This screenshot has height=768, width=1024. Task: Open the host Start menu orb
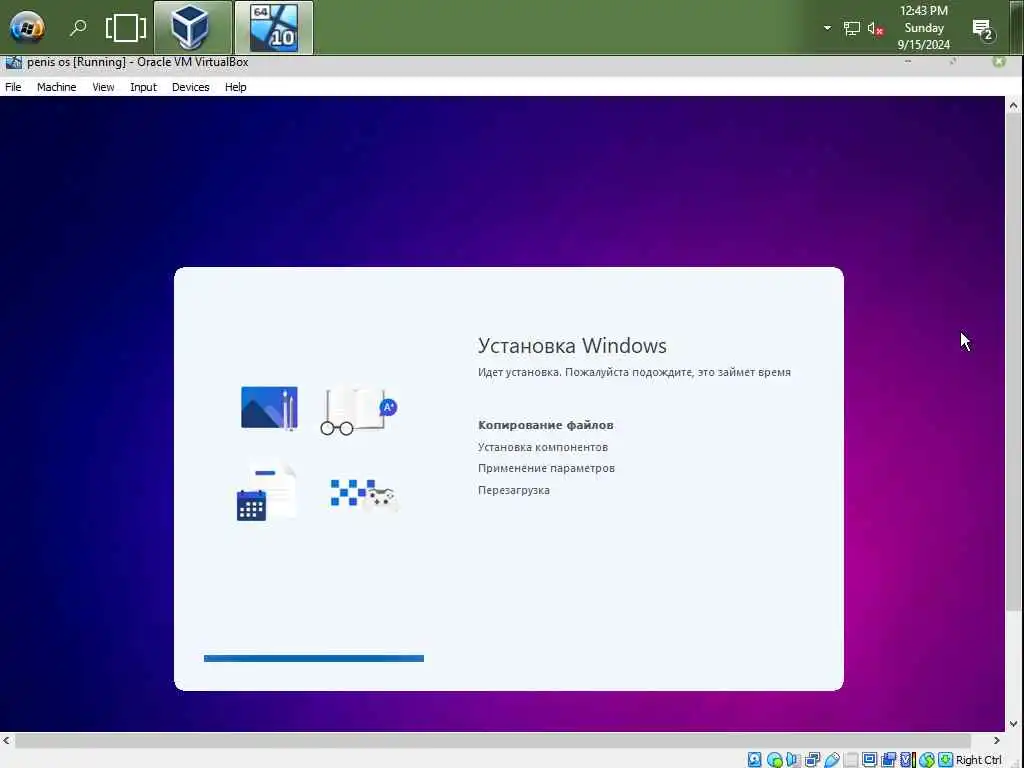coord(27,28)
